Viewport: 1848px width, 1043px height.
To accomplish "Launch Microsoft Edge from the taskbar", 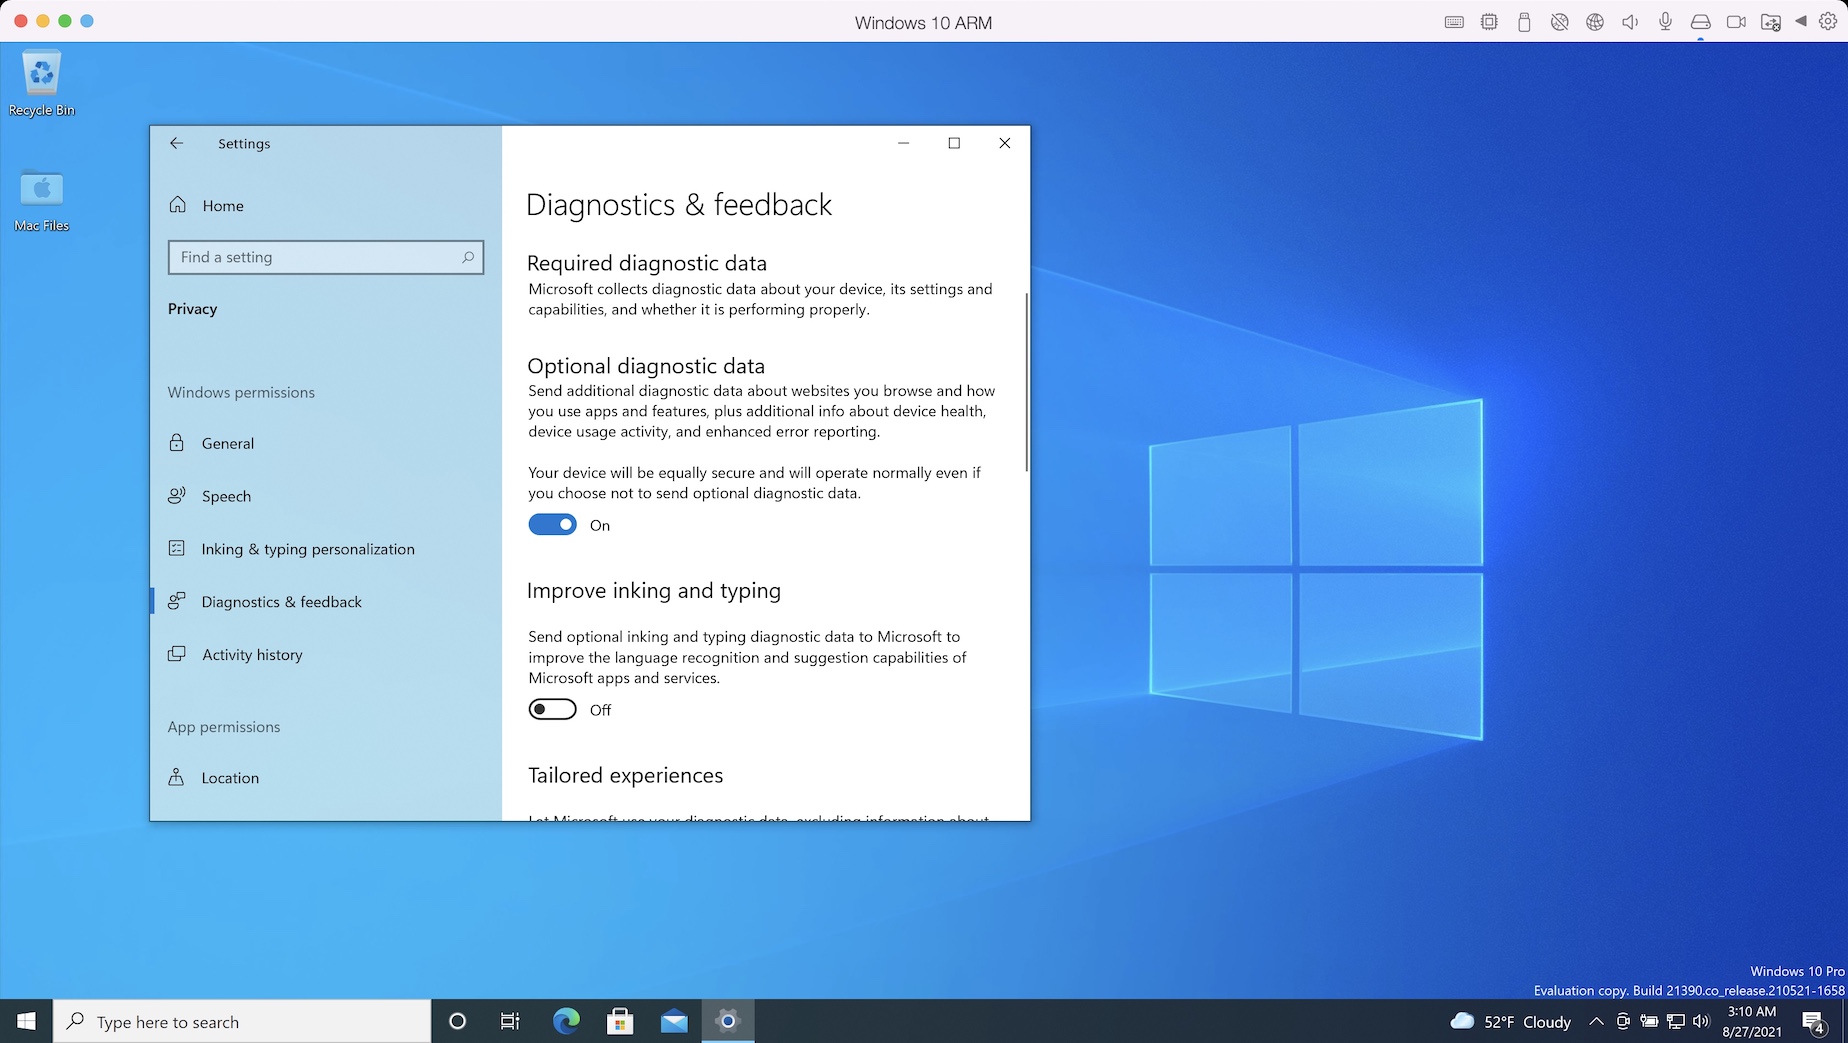I will (566, 1021).
